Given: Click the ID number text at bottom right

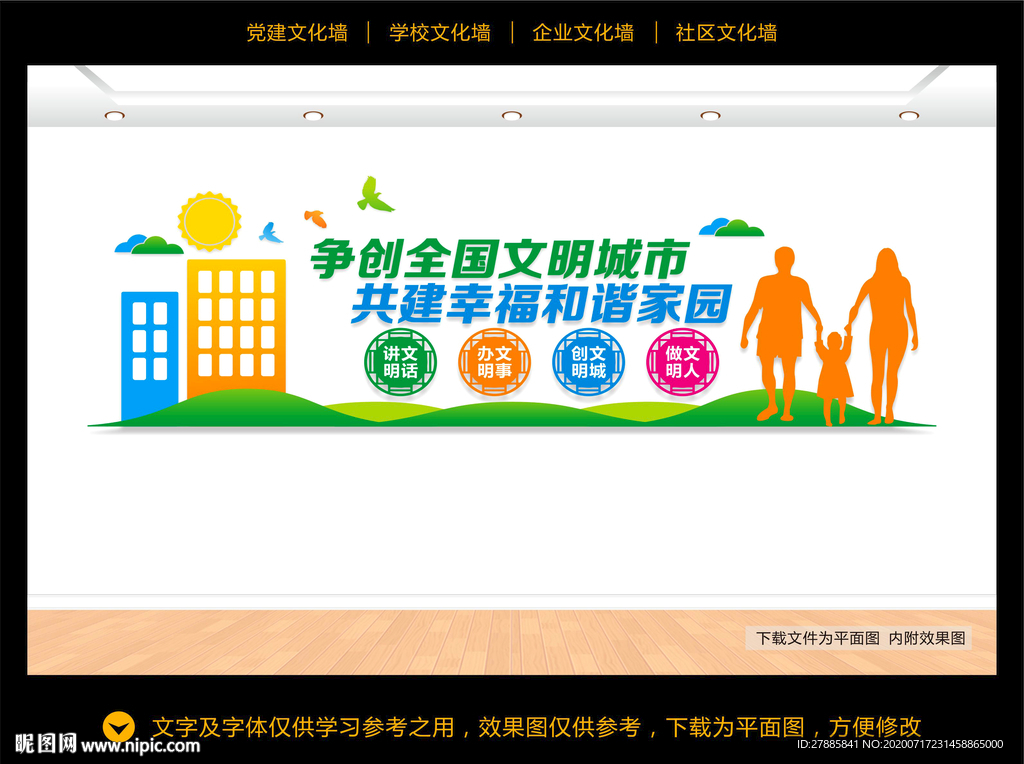Looking at the screenshot, I should pos(899,744).
